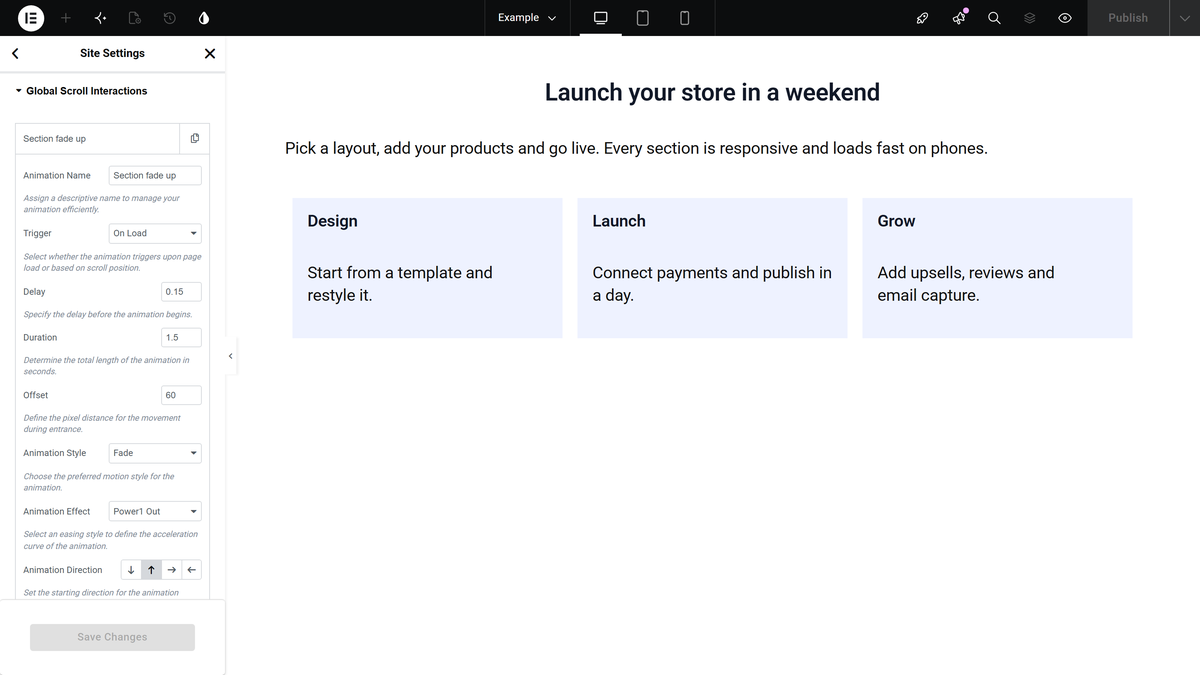Click 'Add upsells, reviews and email capture' text
1200x675 pixels.
coord(966,284)
